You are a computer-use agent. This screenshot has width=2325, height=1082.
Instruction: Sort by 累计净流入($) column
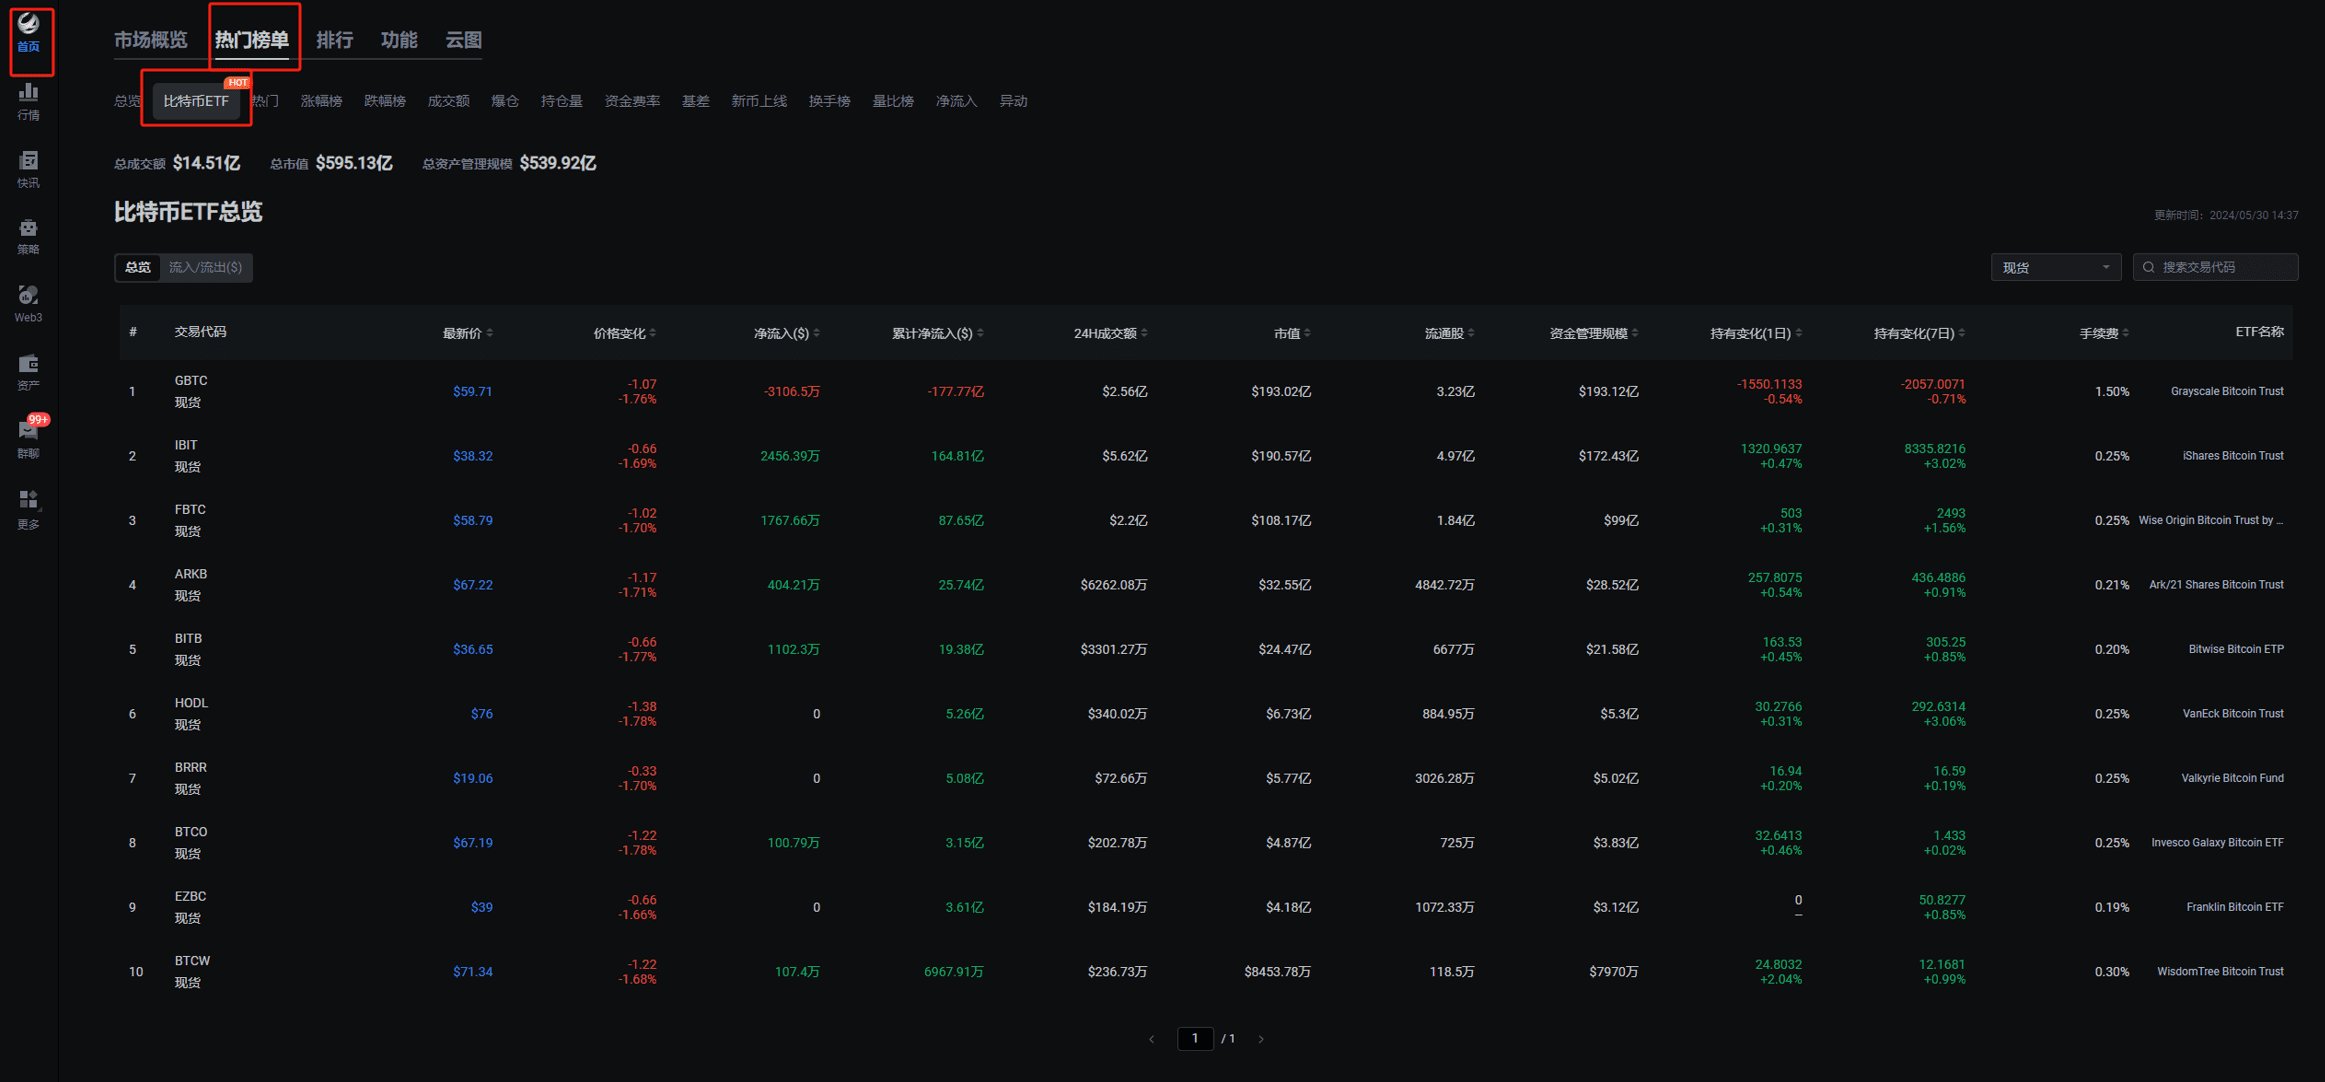click(938, 333)
